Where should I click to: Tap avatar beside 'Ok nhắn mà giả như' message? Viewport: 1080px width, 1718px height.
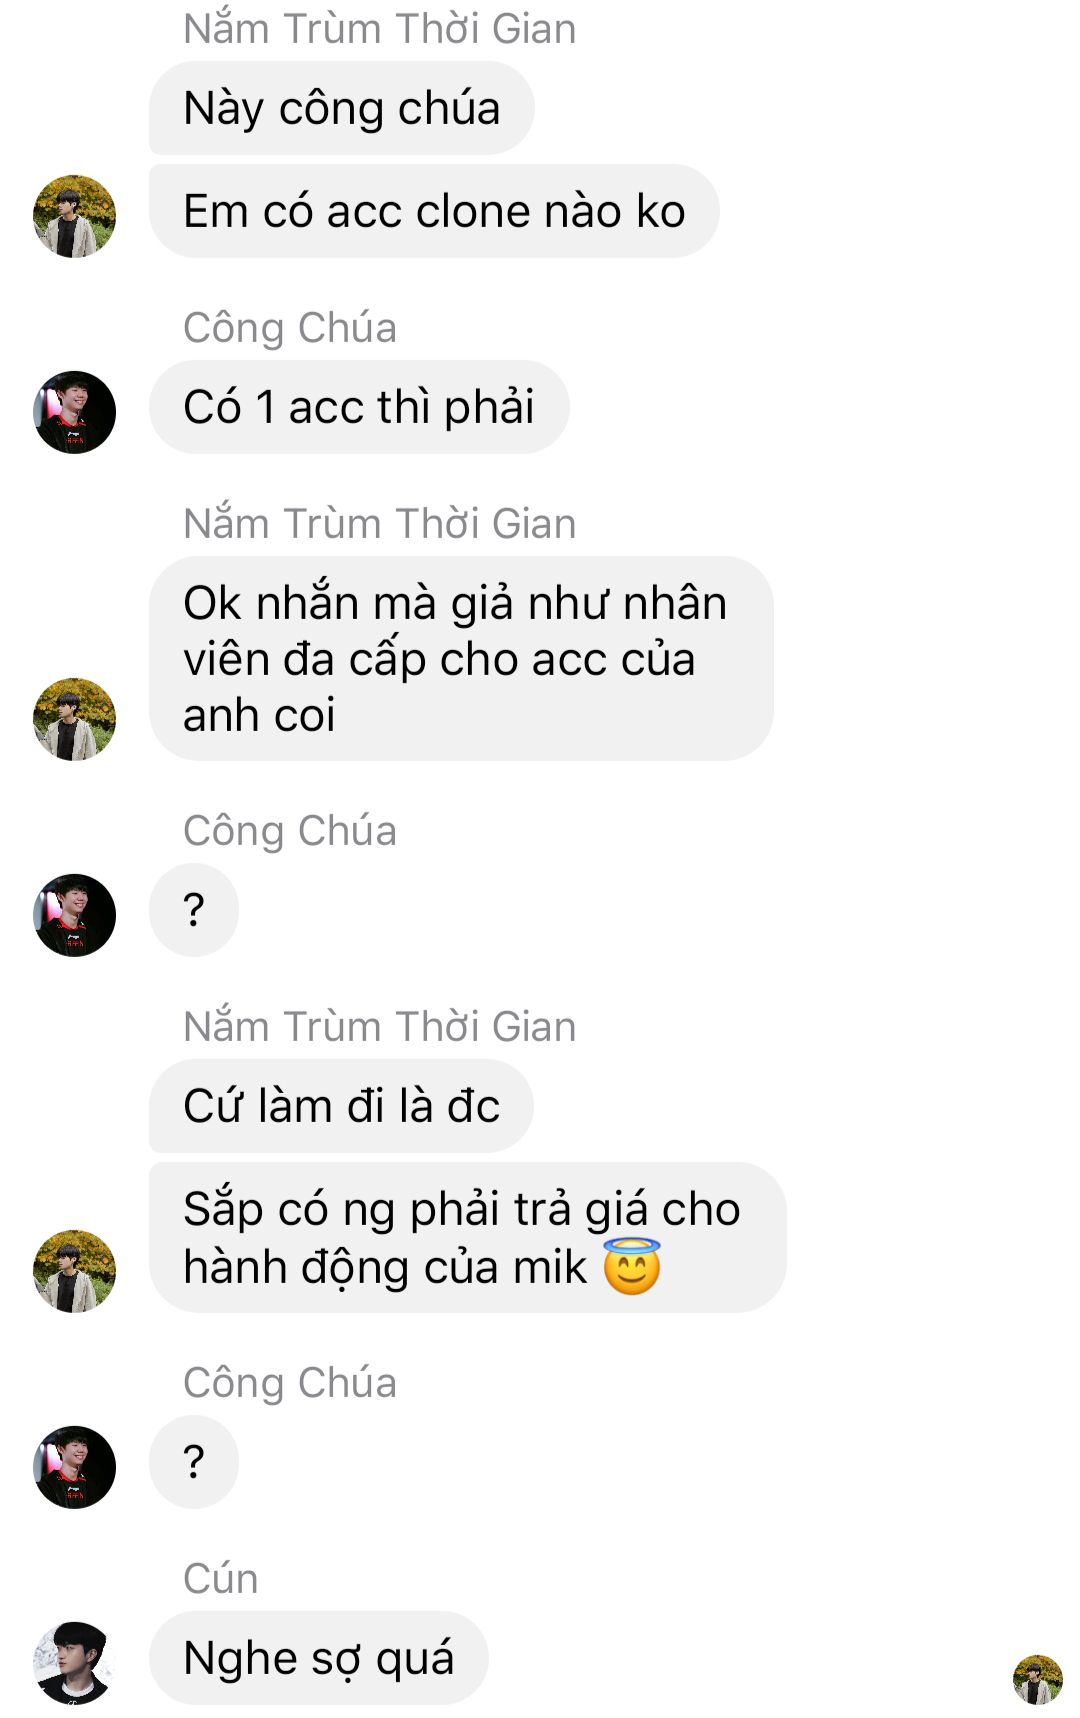(x=74, y=719)
